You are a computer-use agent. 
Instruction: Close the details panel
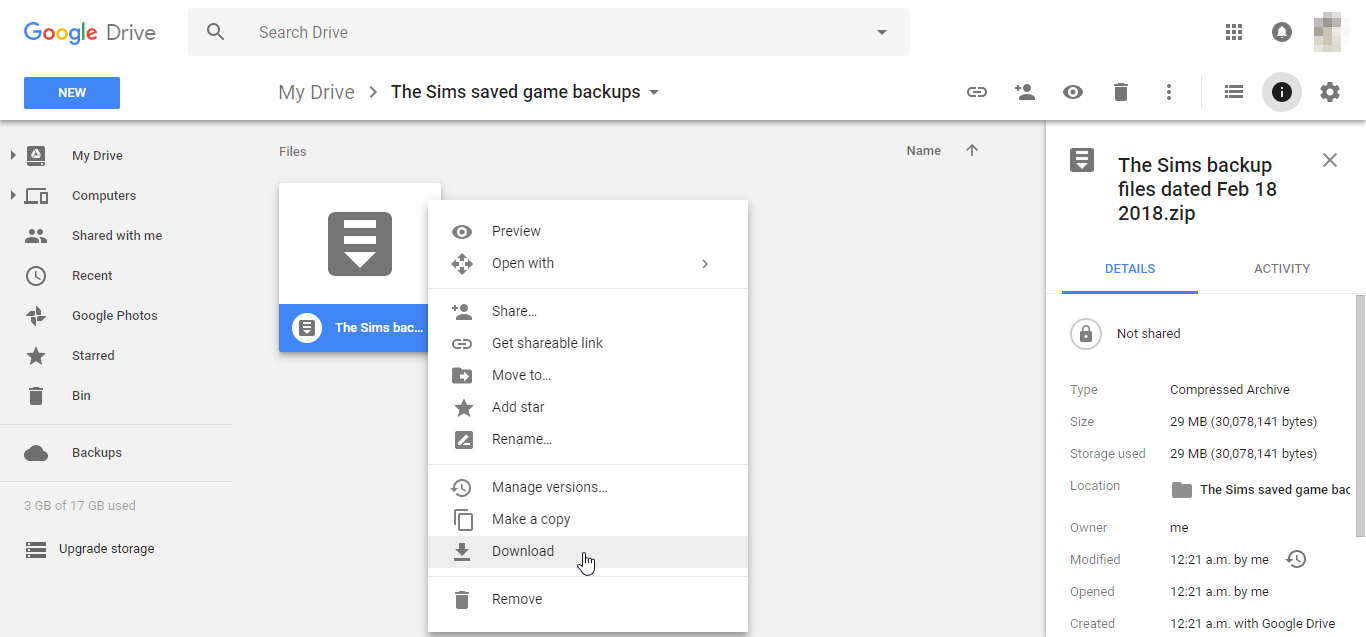tap(1330, 160)
